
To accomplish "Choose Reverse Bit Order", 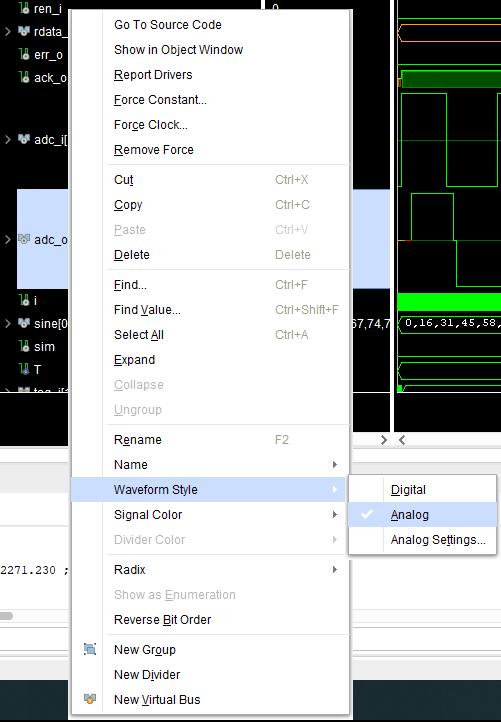I will click(x=210, y=619).
